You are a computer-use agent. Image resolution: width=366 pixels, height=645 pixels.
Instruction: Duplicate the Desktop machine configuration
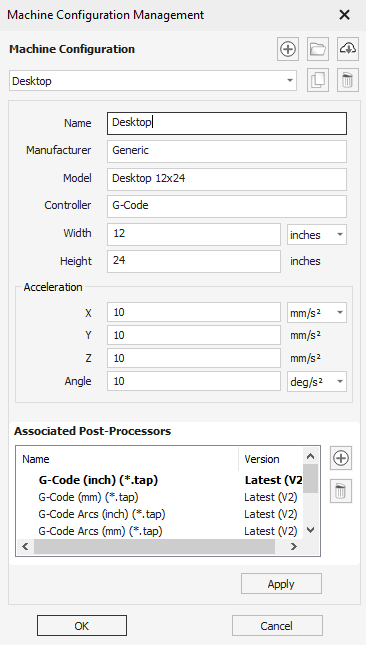(318, 80)
